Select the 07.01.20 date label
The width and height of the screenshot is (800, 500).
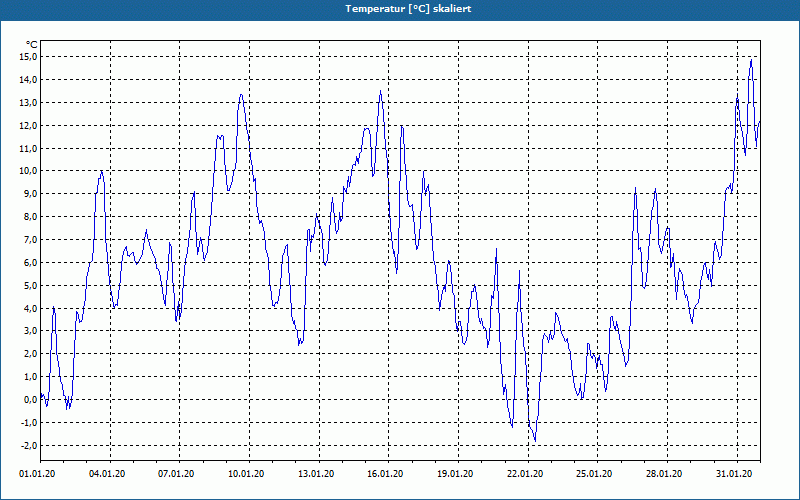click(176, 474)
